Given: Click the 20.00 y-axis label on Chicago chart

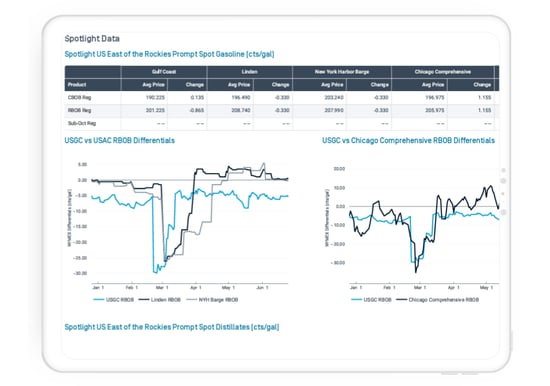Looking at the screenshot, I should tap(339, 169).
